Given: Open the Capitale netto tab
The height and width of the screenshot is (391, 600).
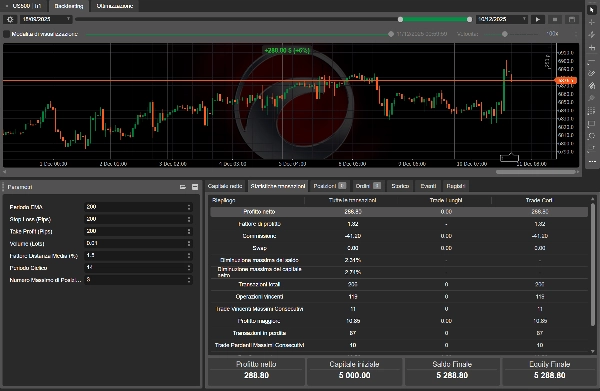Looking at the screenshot, I should 225,186.
